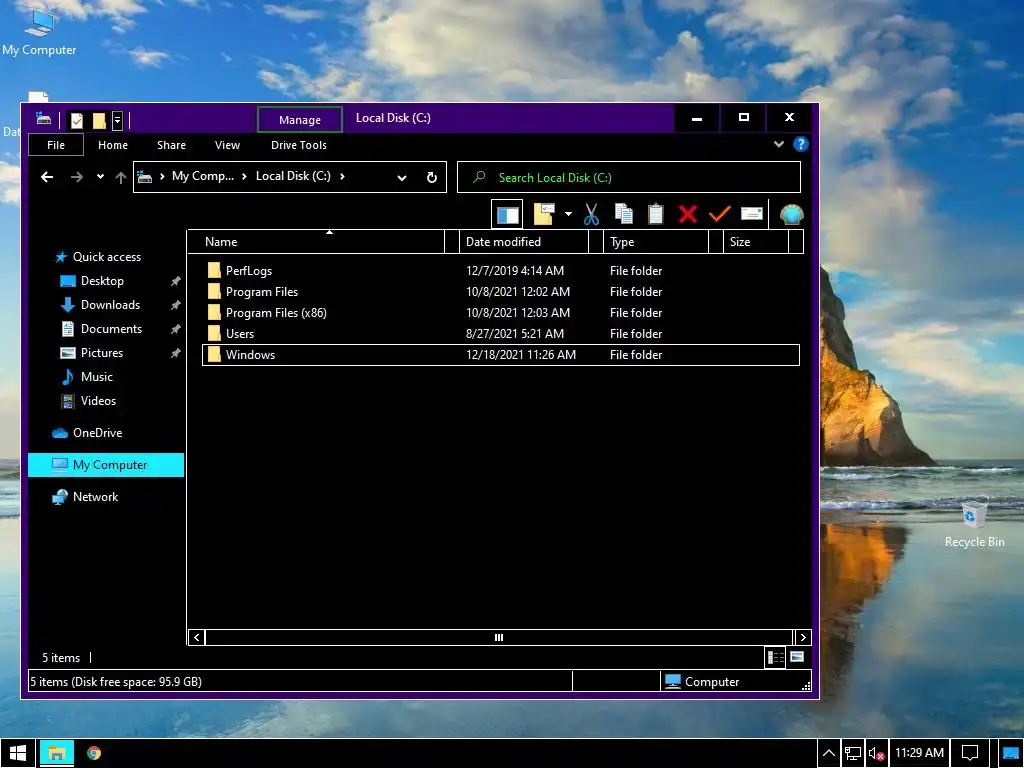Switch to Details view icon
This screenshot has height=768, width=1024.
(775, 657)
